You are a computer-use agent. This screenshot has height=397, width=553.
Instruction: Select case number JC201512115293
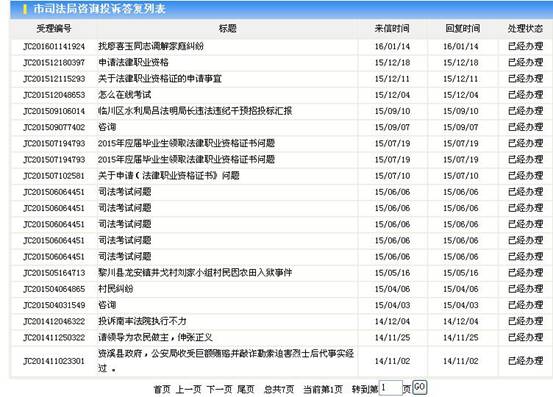(x=54, y=79)
